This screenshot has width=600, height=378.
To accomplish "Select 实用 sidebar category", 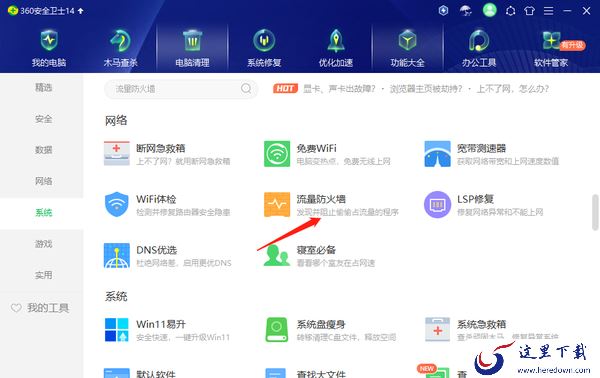I will 44,275.
